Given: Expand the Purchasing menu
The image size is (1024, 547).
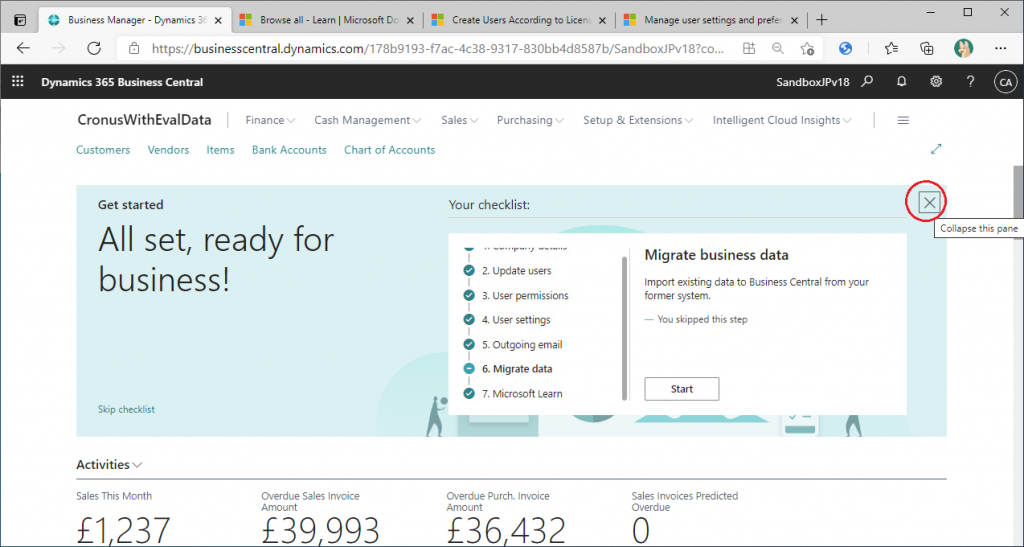Looking at the screenshot, I should [x=530, y=120].
